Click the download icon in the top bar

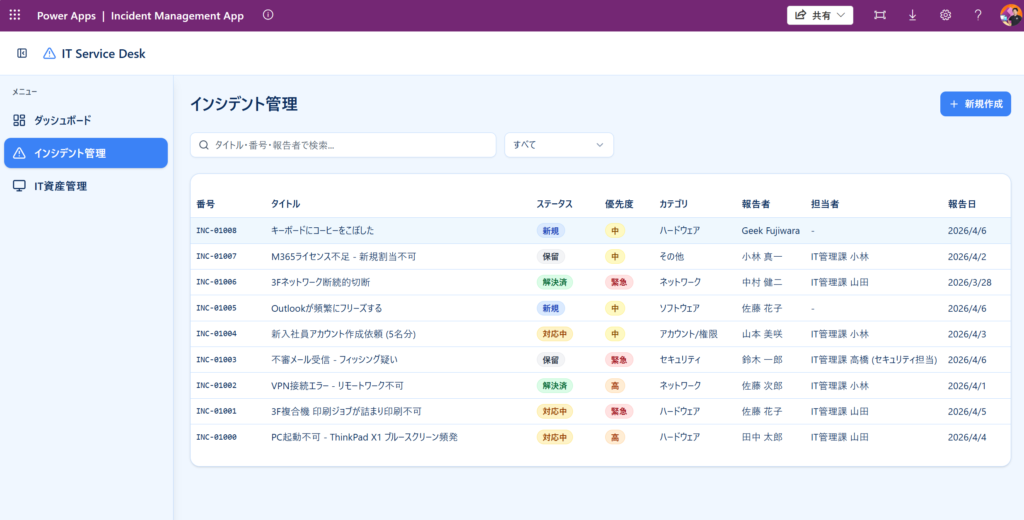(x=912, y=15)
